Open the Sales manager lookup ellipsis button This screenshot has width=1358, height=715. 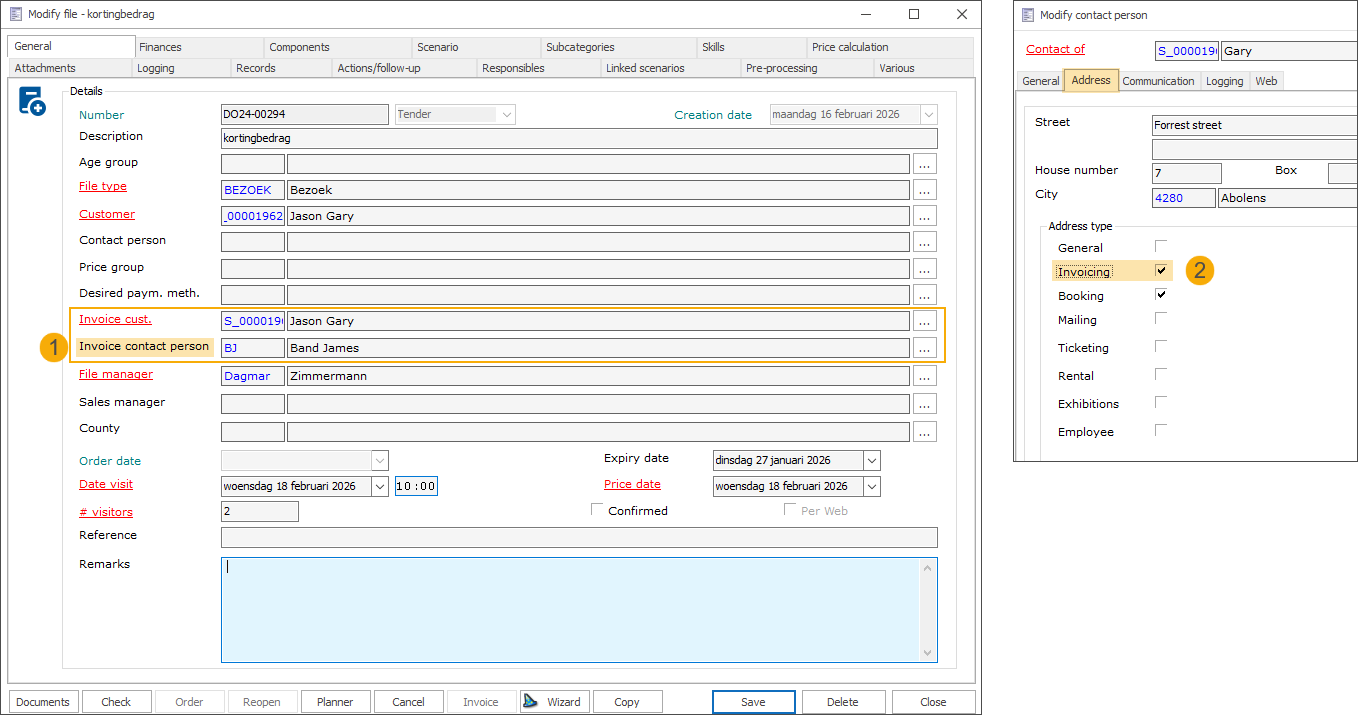[925, 404]
